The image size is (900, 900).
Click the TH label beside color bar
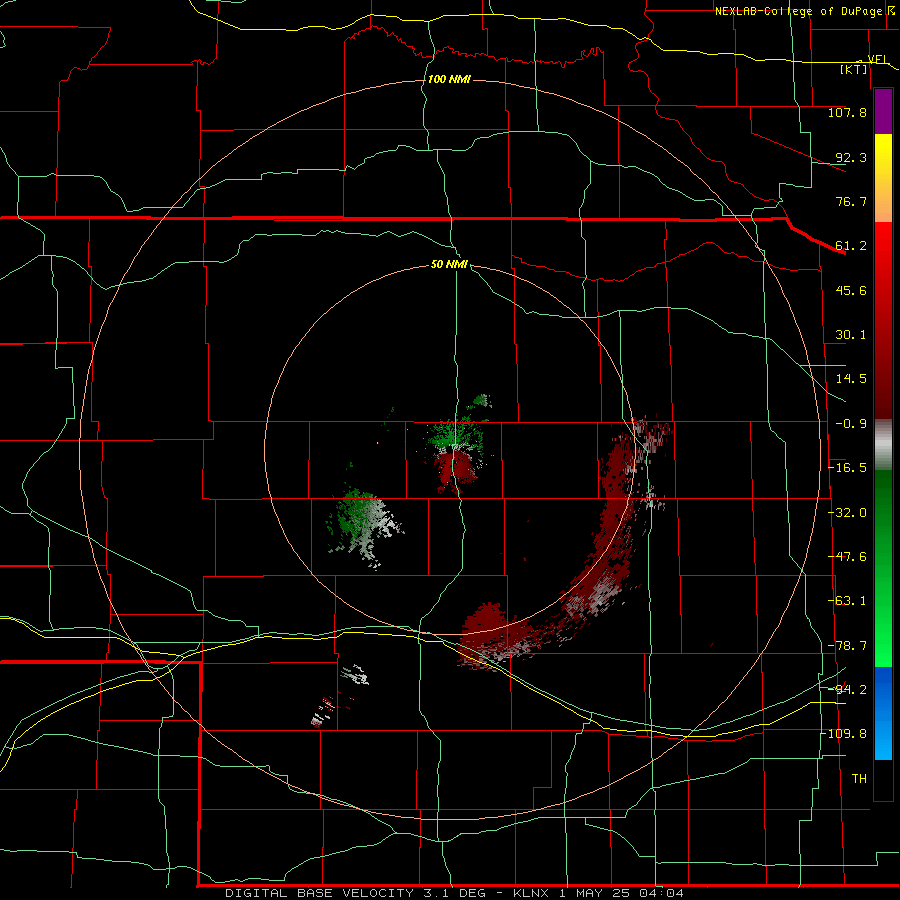click(859, 779)
